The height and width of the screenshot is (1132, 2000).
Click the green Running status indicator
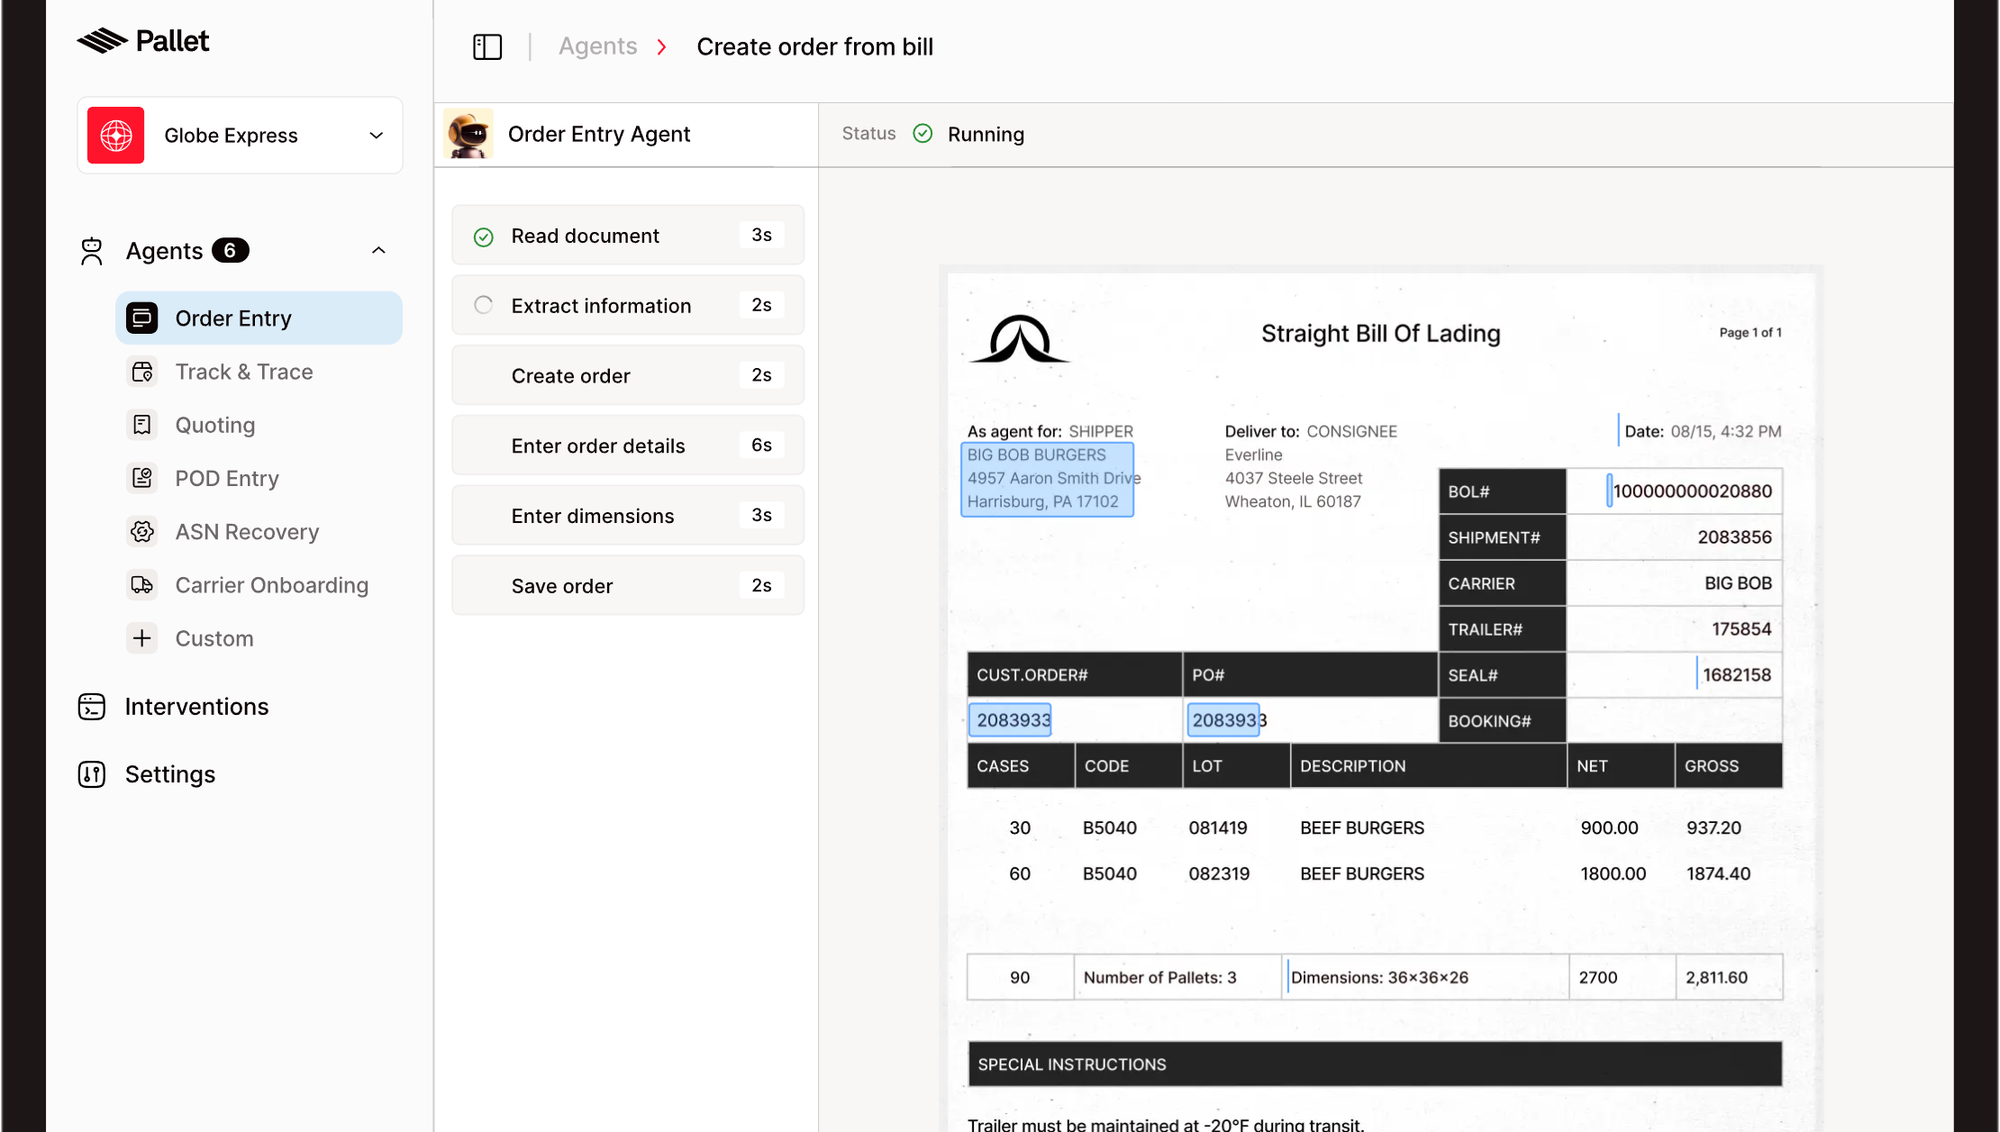point(922,134)
